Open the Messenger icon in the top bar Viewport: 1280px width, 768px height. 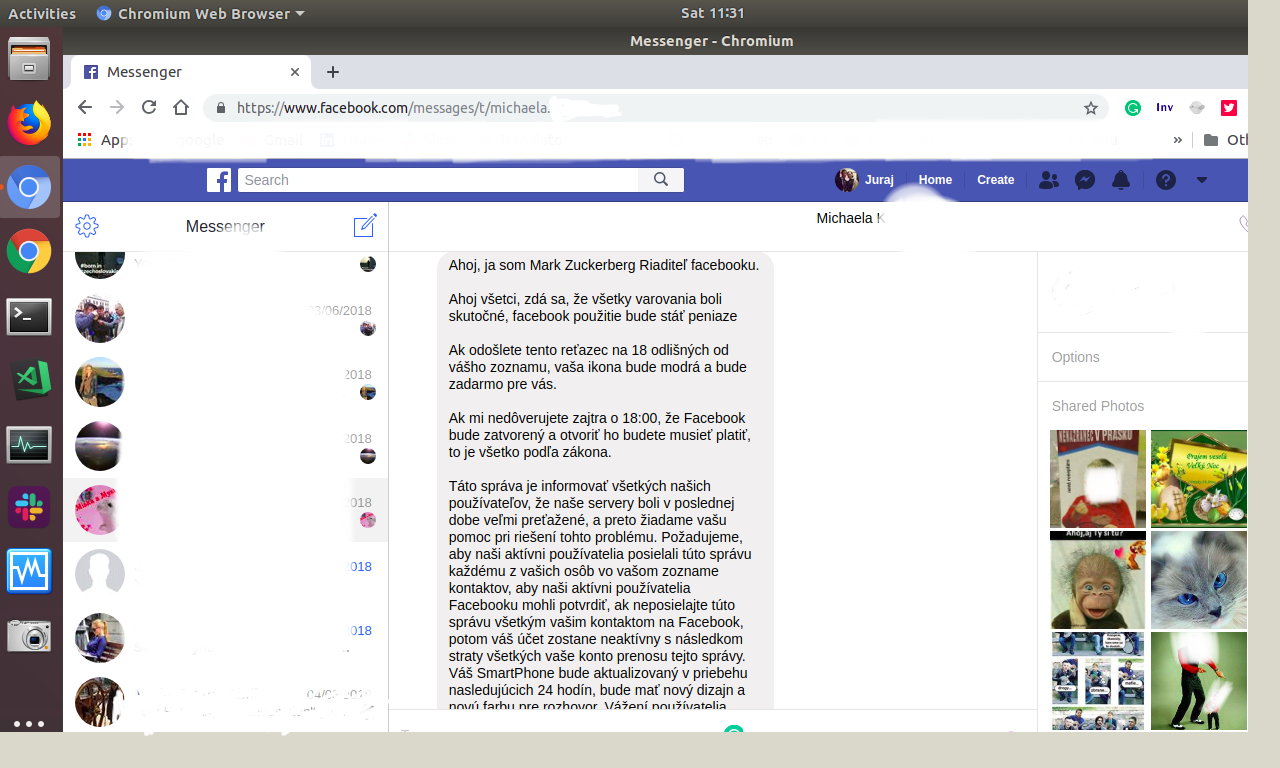point(1085,180)
